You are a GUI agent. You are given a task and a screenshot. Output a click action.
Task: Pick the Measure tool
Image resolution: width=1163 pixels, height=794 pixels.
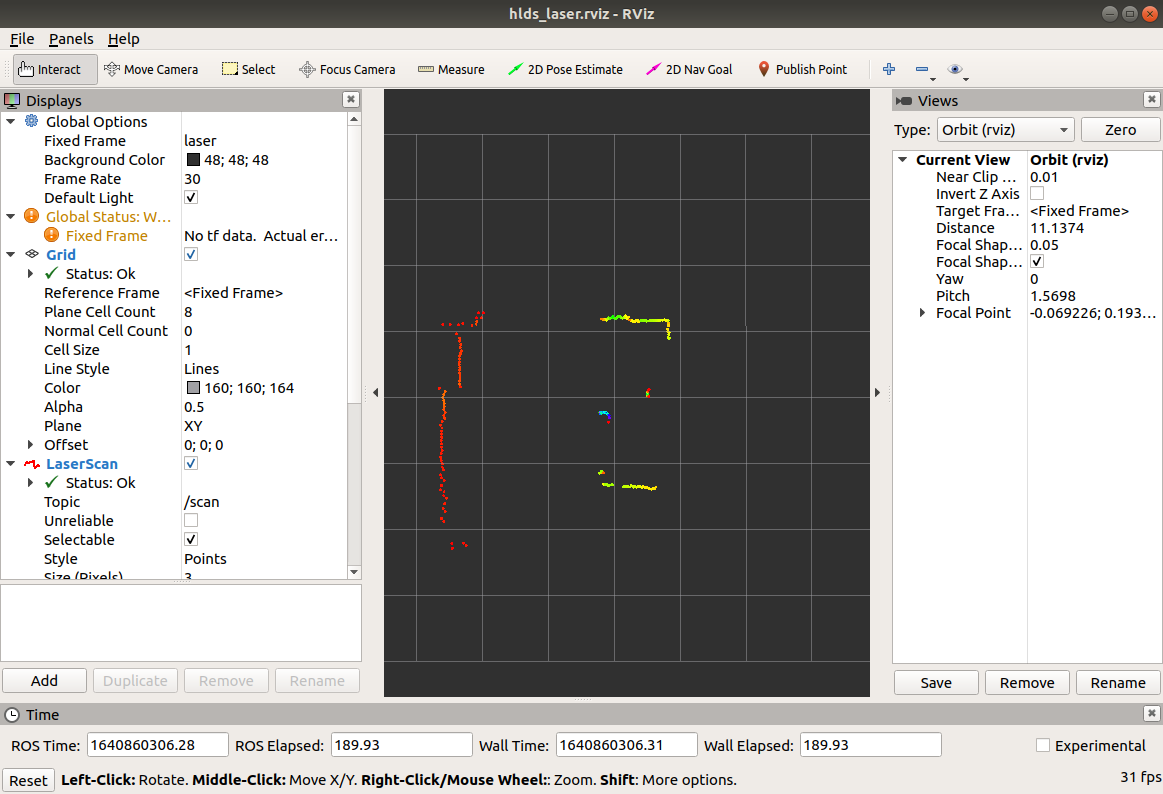tap(451, 69)
